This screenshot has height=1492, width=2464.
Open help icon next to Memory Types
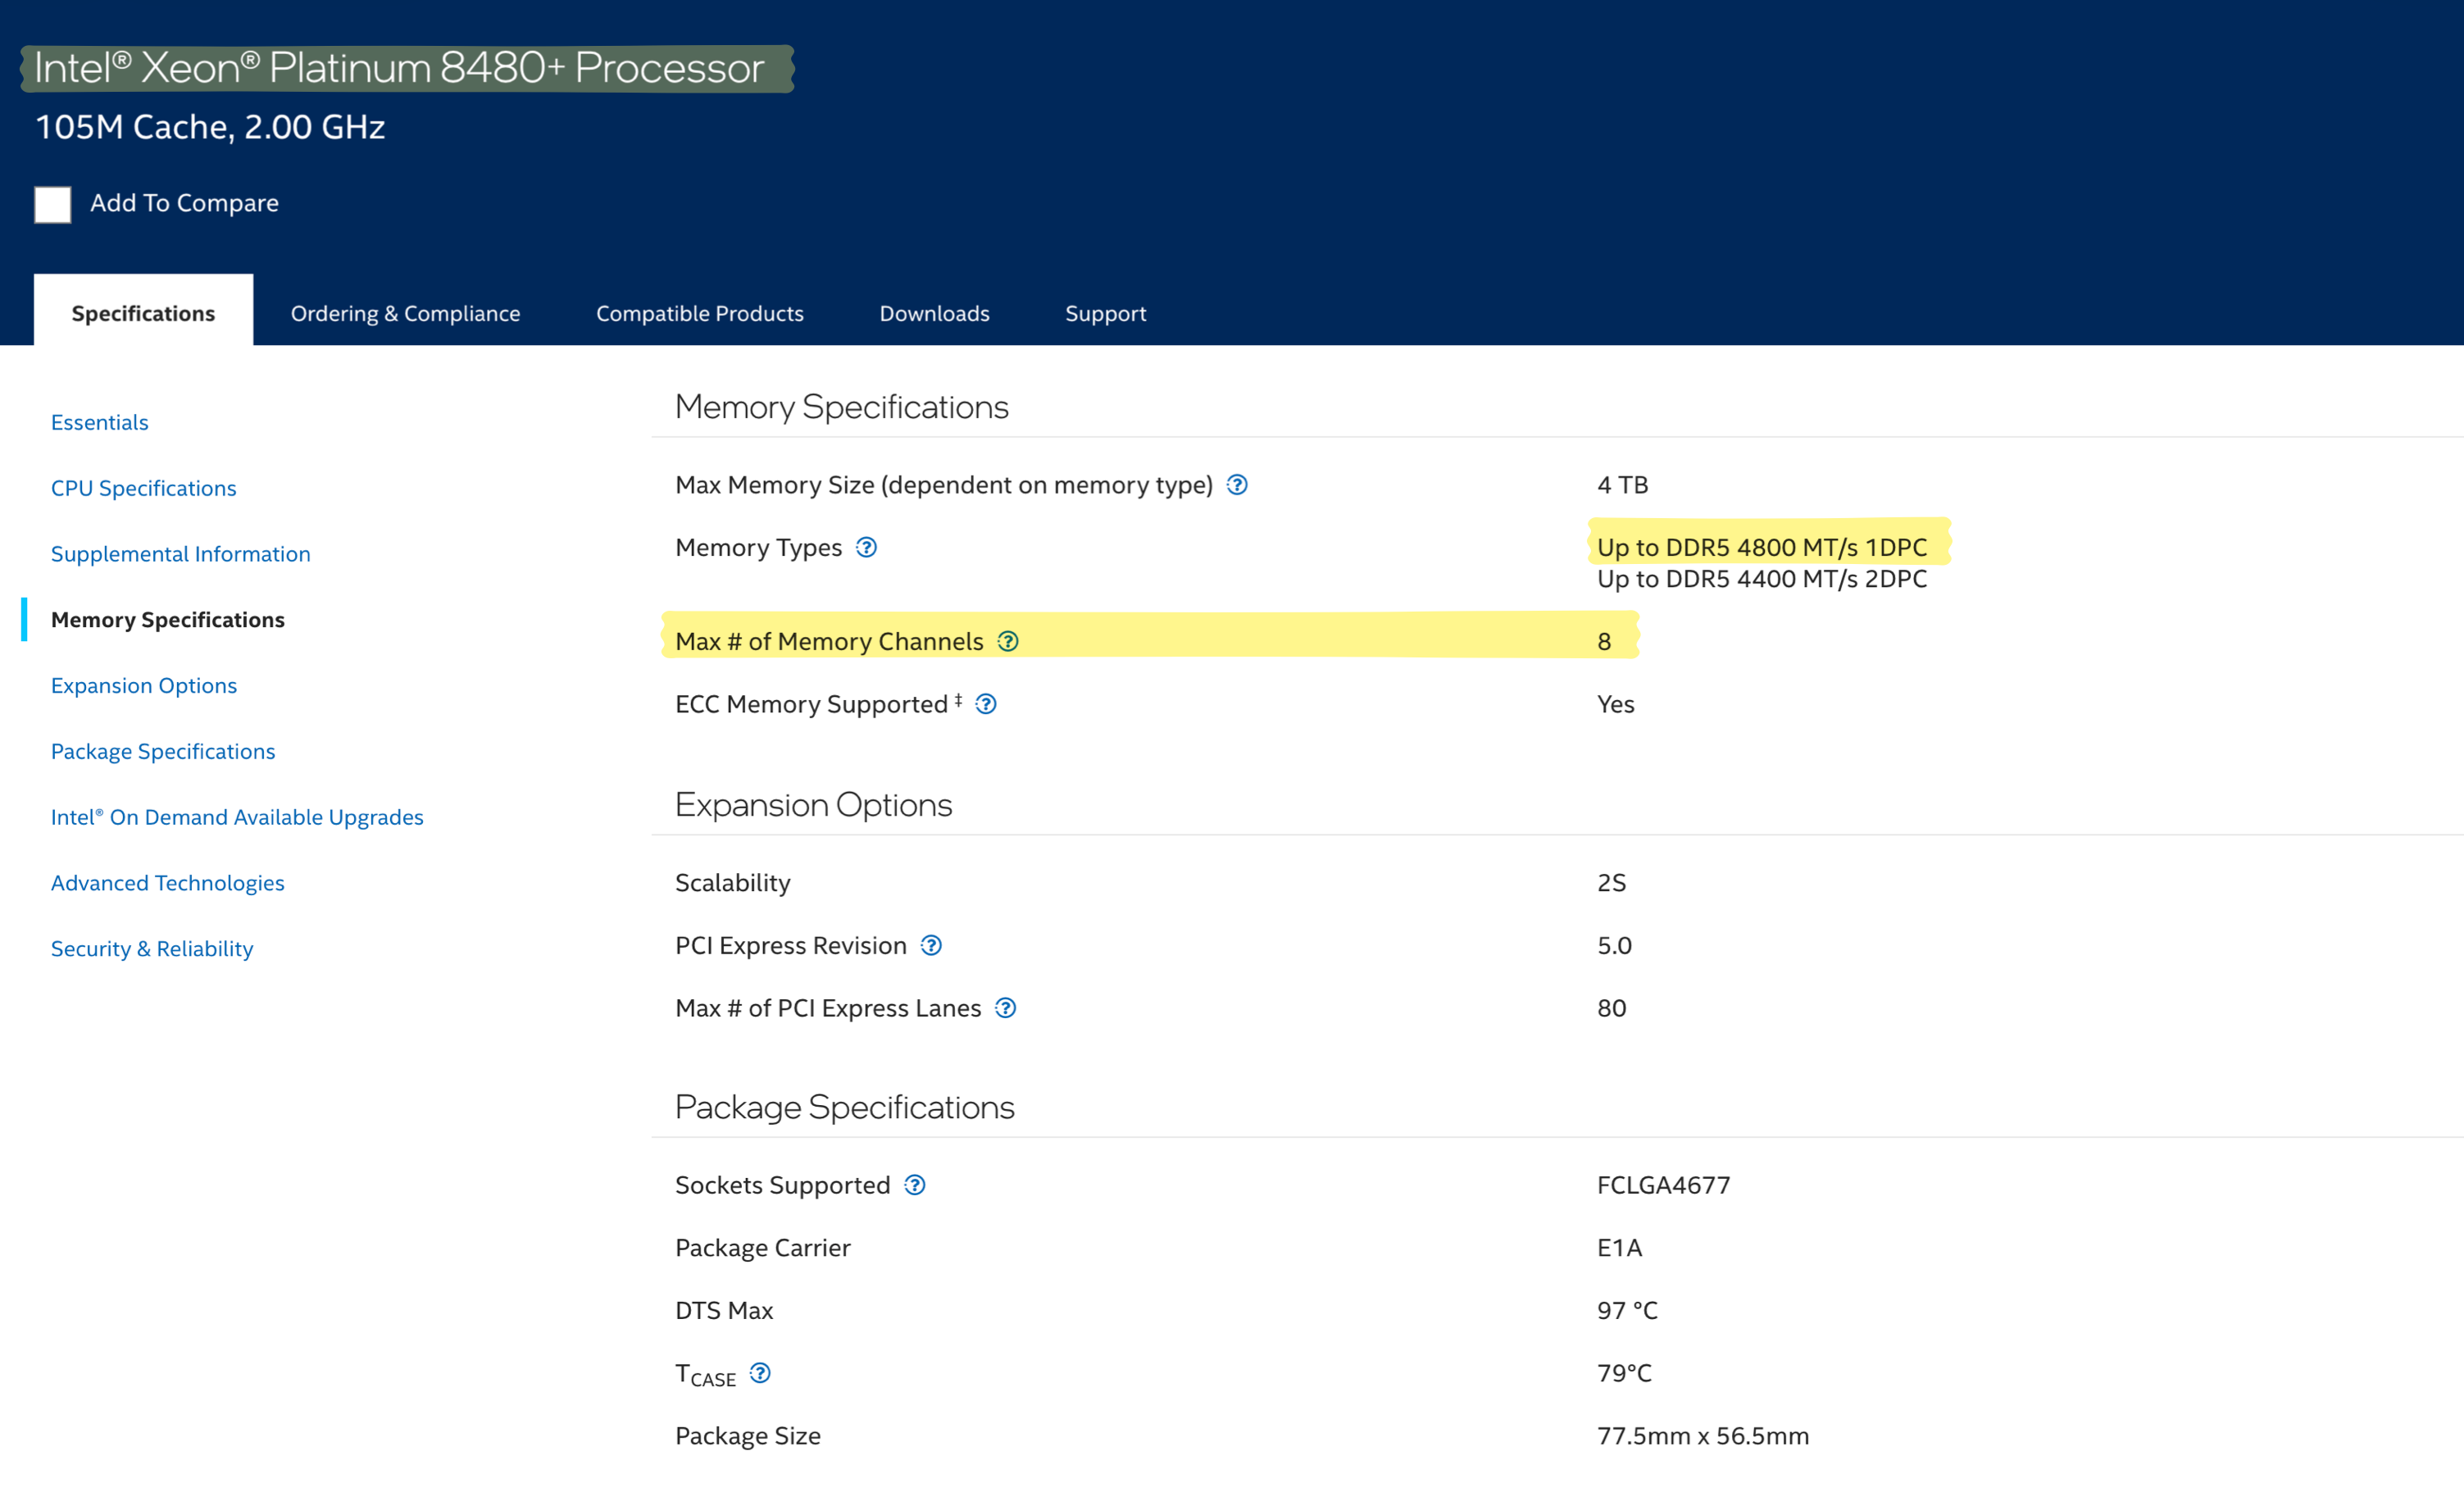tap(866, 548)
